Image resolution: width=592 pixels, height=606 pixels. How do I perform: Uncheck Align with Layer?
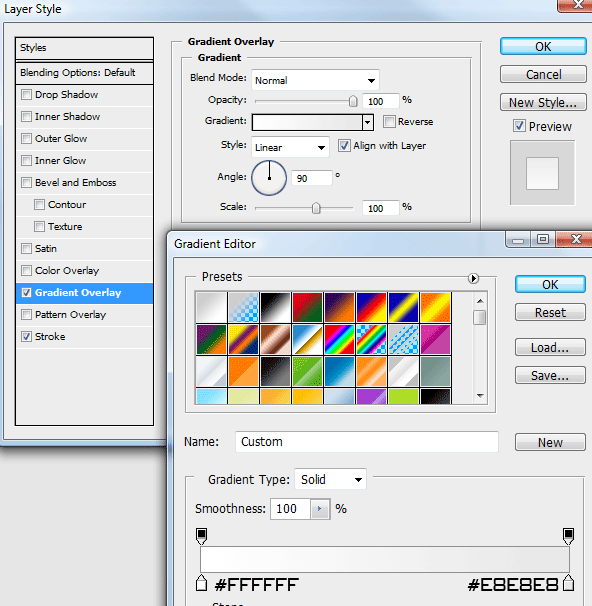344,146
